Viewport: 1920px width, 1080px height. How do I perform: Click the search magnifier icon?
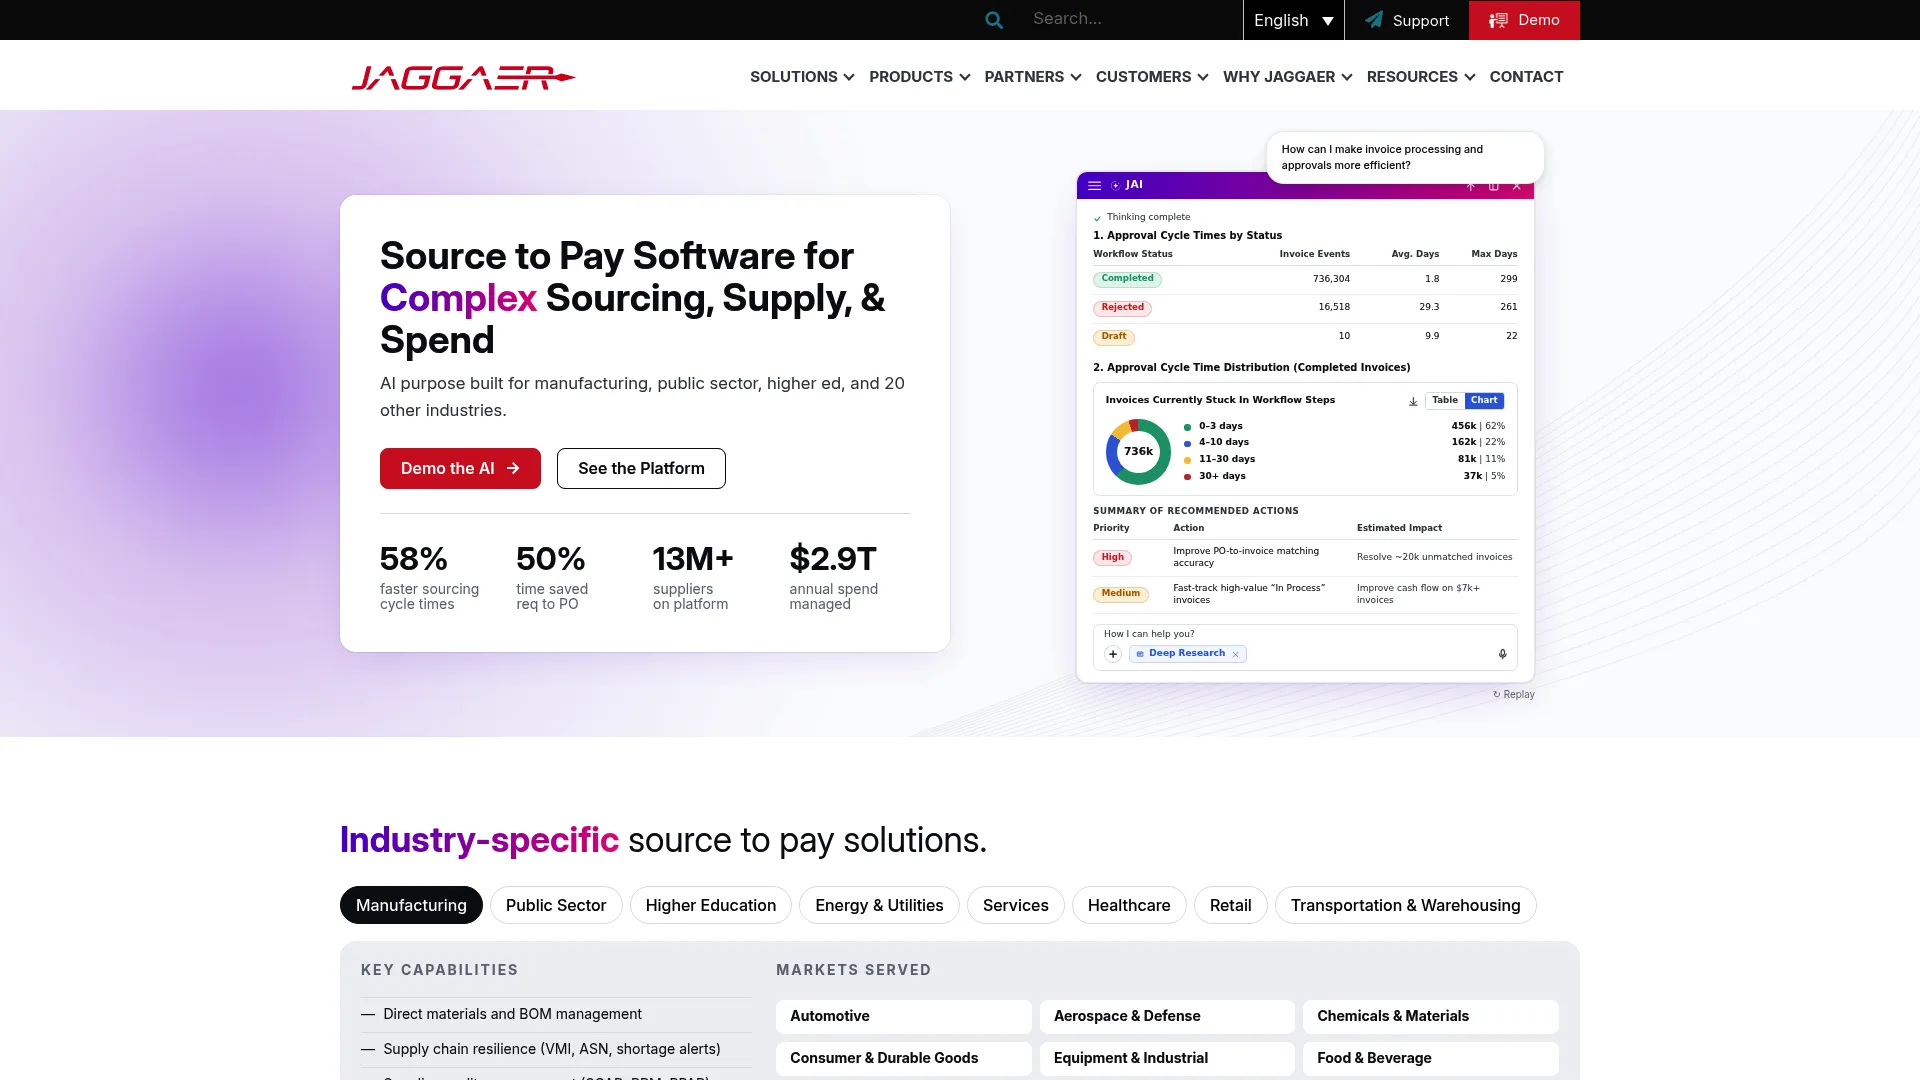993,20
